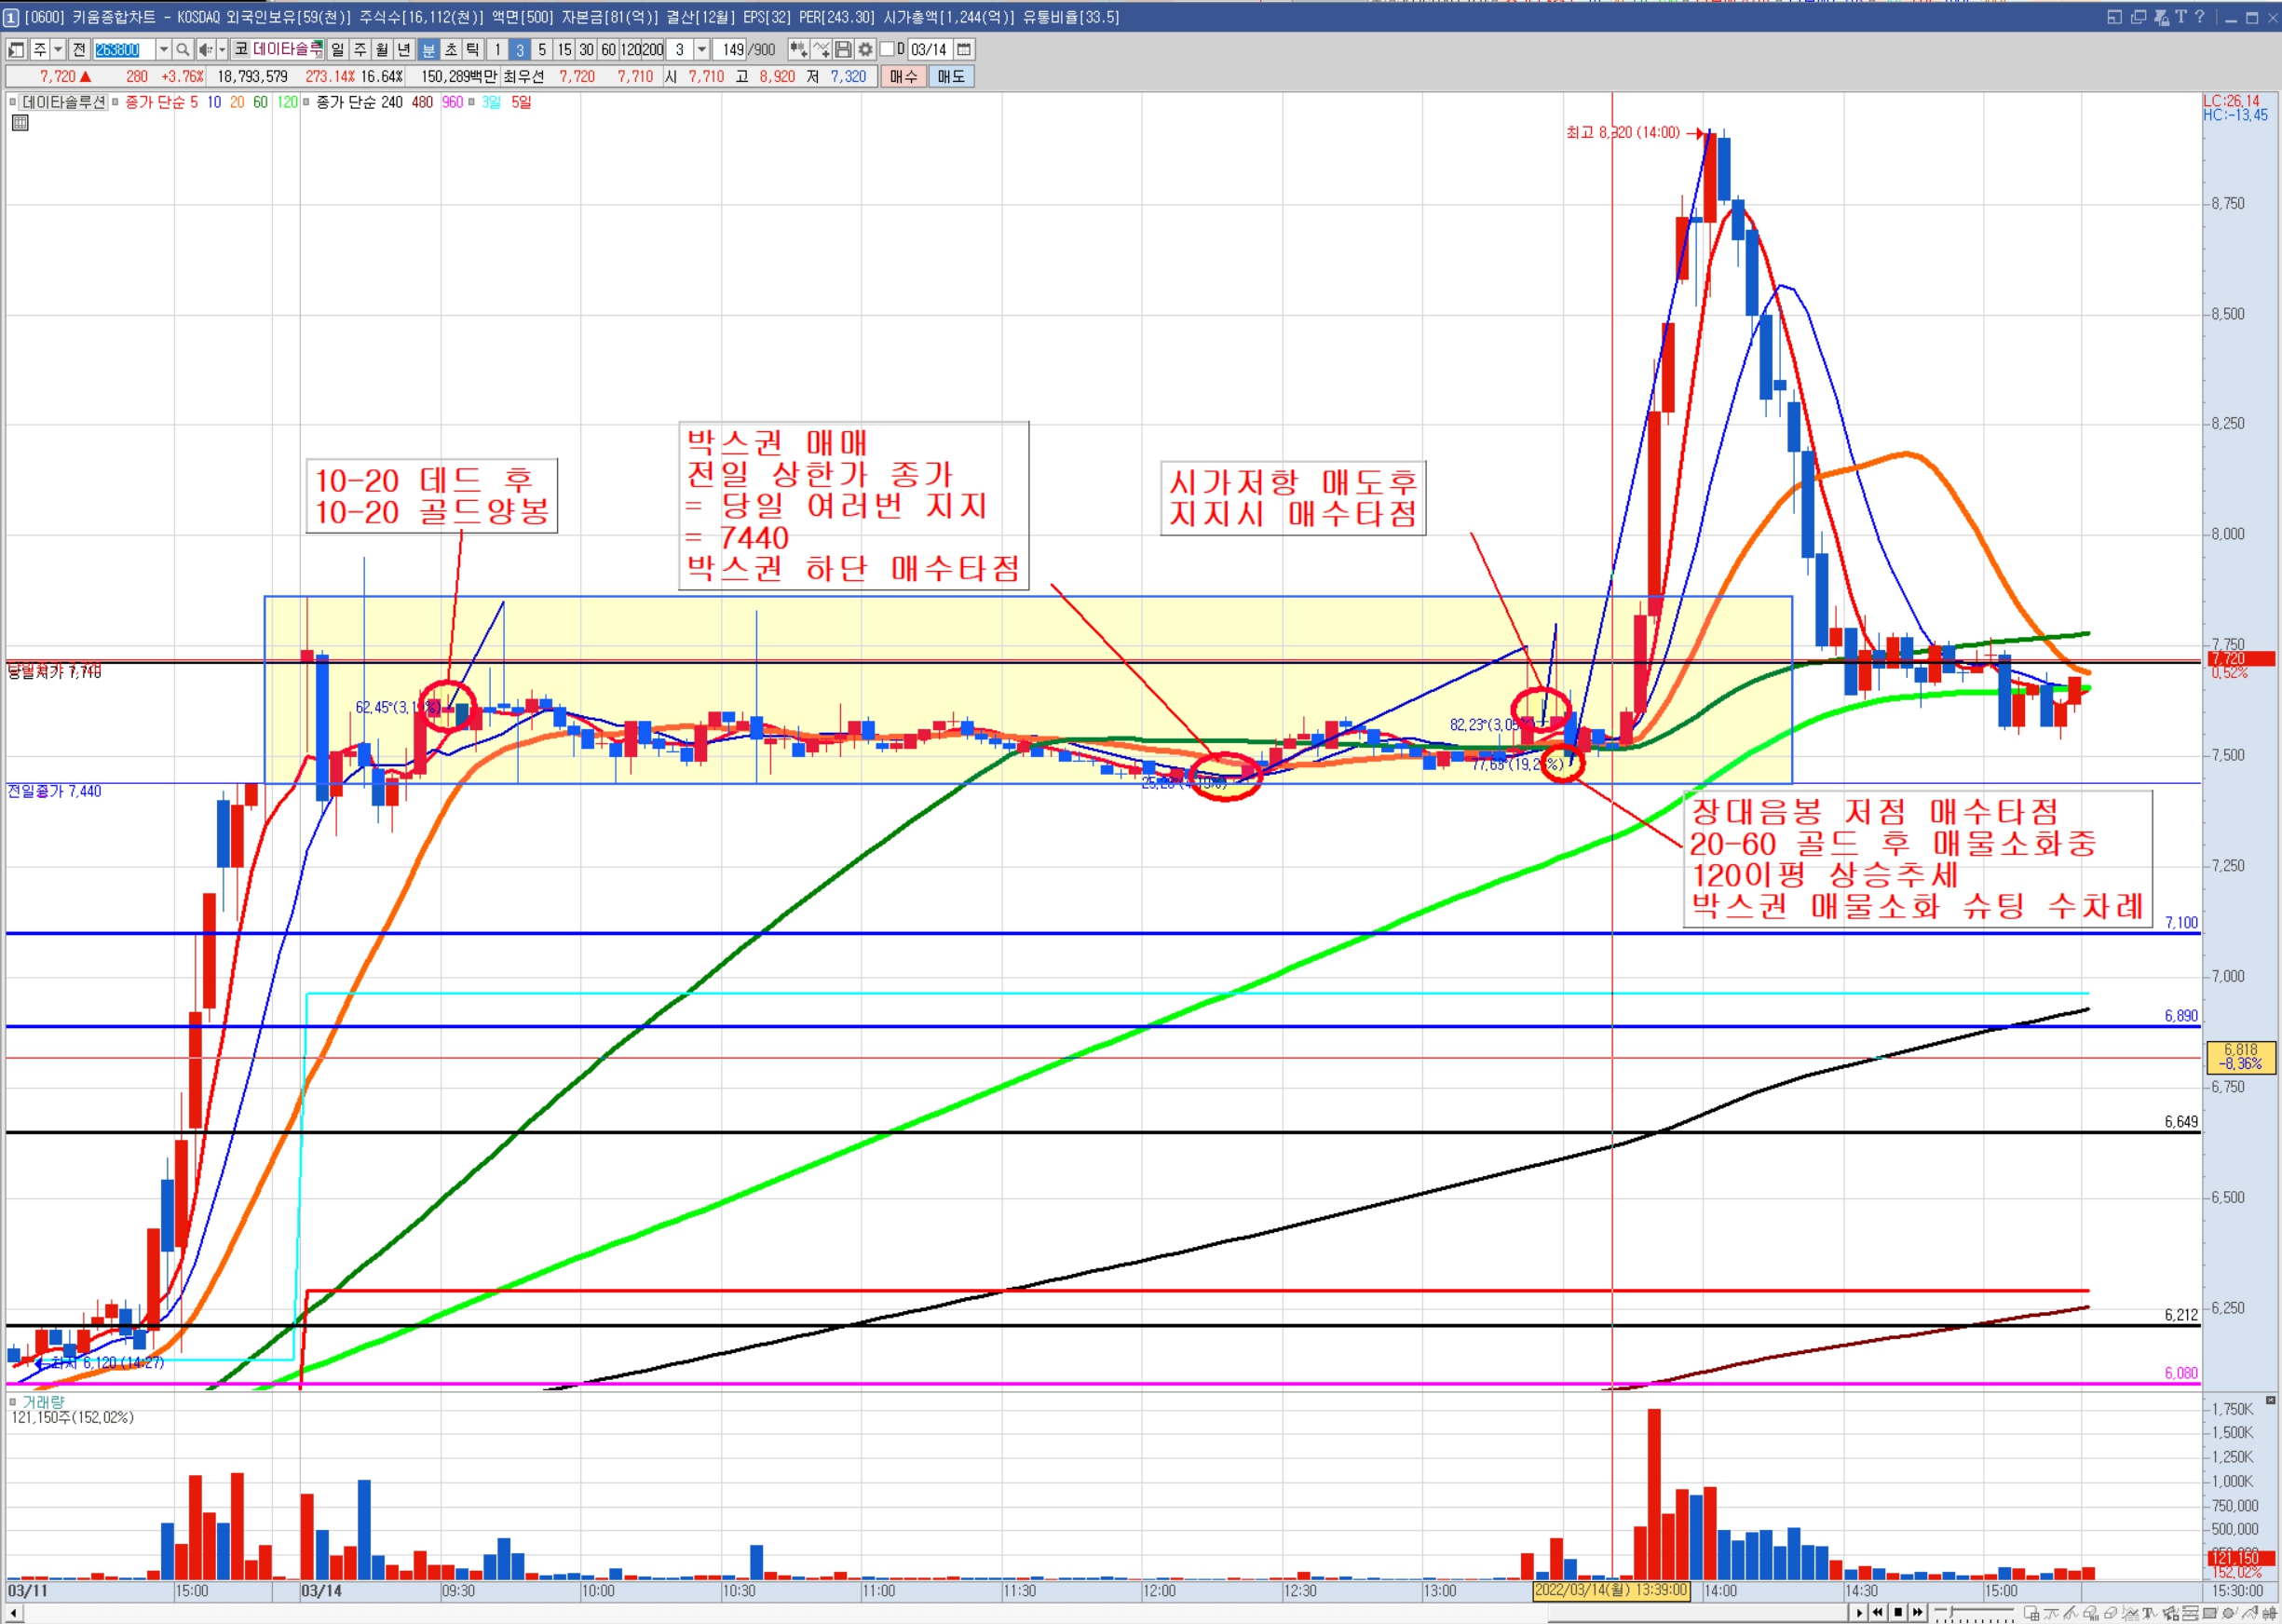2282x1624 pixels.
Task: Click the save chart floppy disk icon
Action: [843, 49]
